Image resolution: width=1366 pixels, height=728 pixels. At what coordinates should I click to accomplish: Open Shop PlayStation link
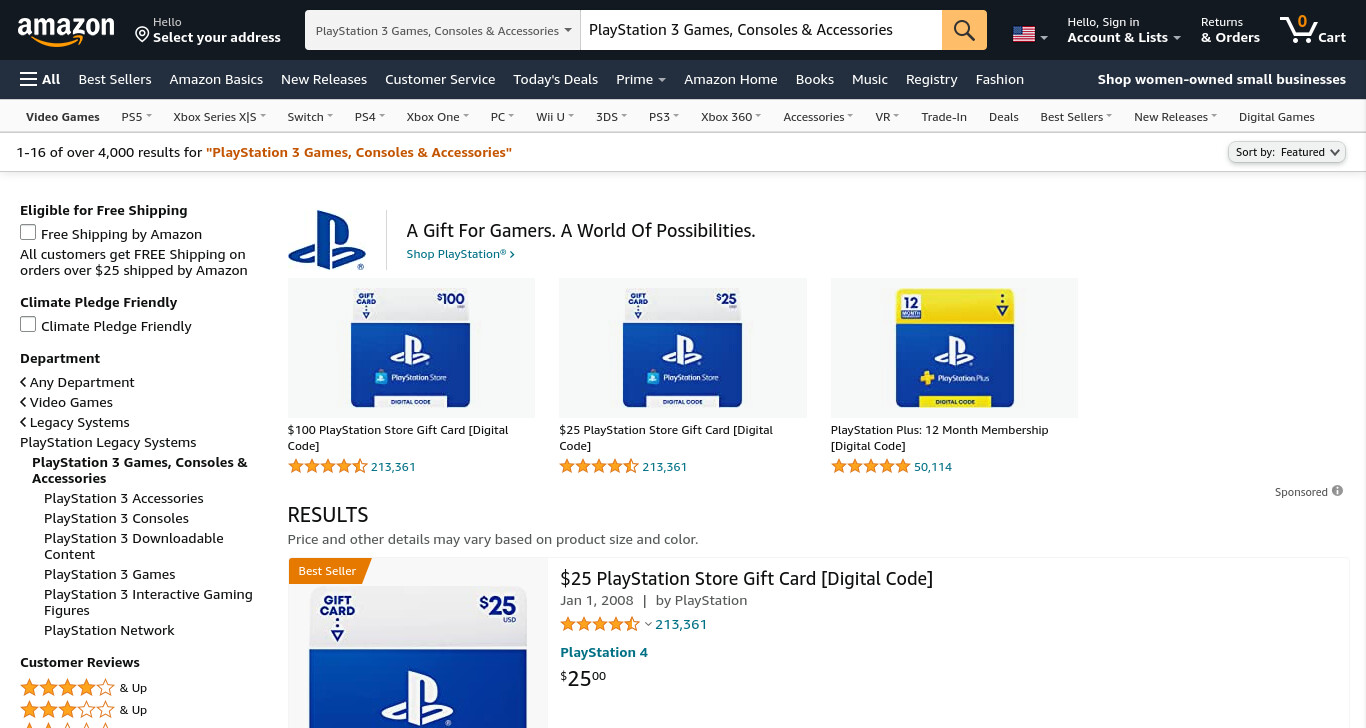point(460,254)
